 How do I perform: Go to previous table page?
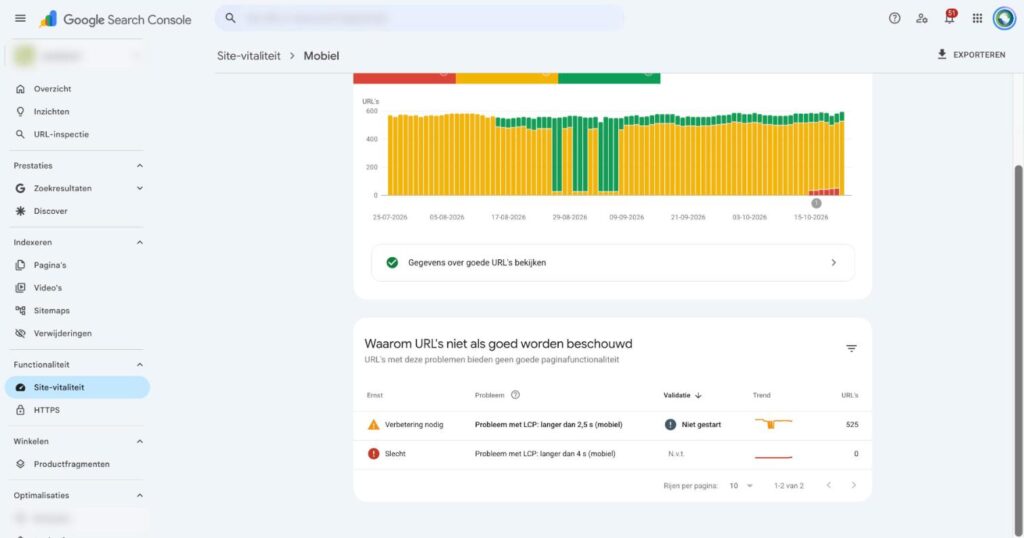point(829,485)
